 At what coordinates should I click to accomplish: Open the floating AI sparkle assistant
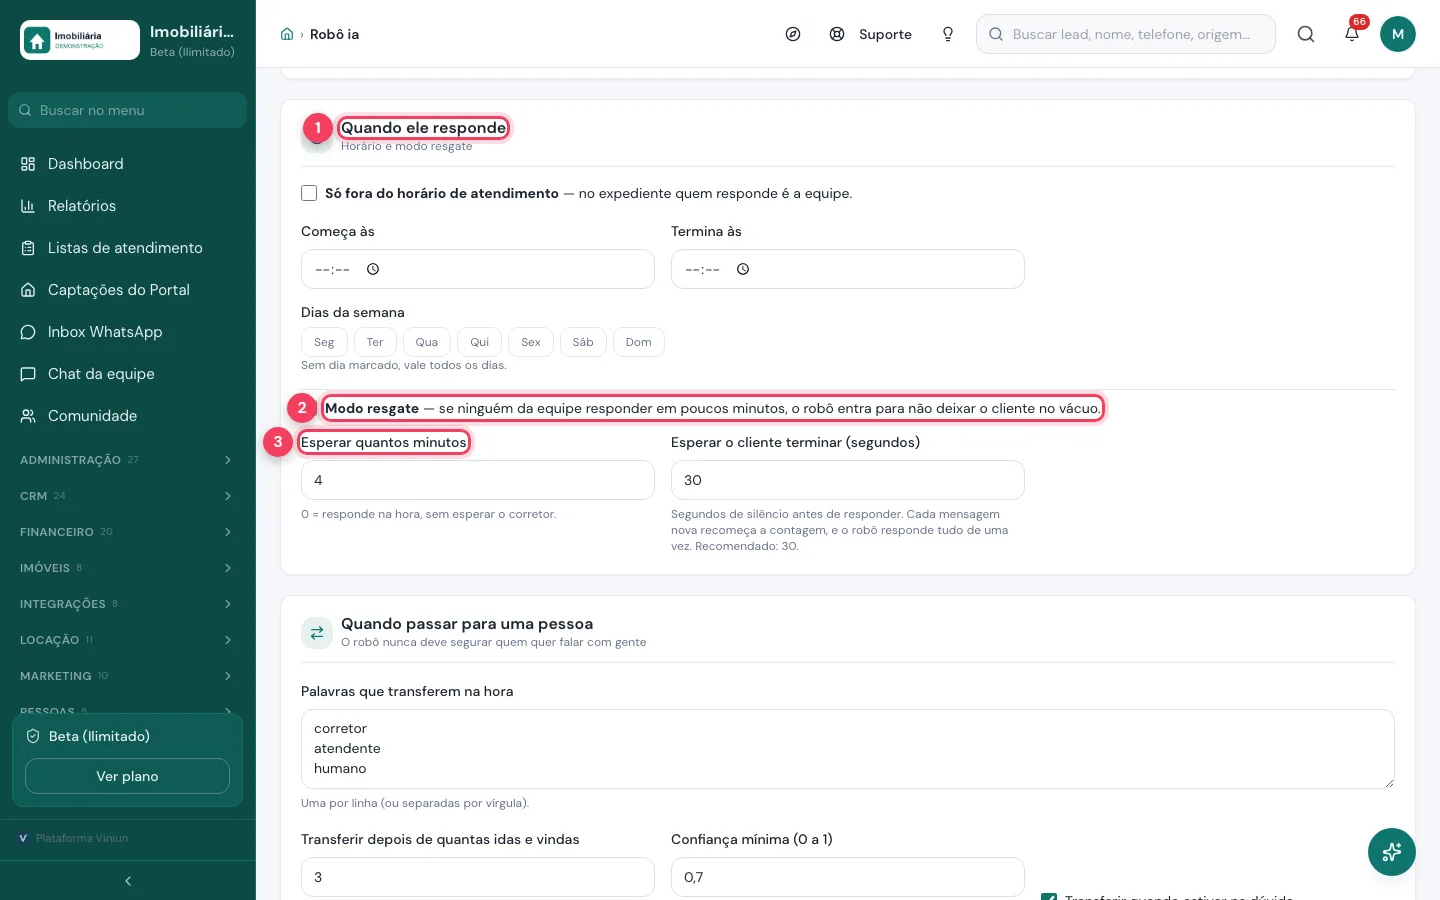click(1392, 852)
